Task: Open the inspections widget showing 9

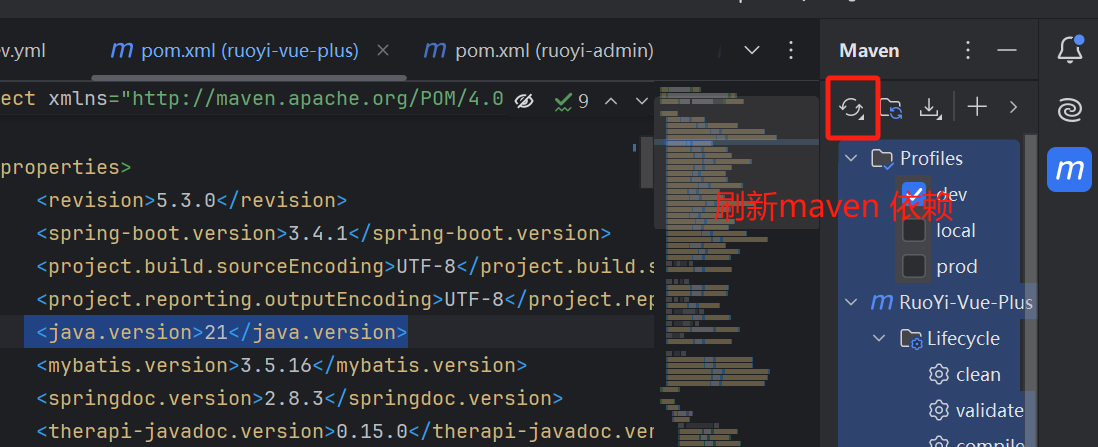Action: tap(571, 102)
